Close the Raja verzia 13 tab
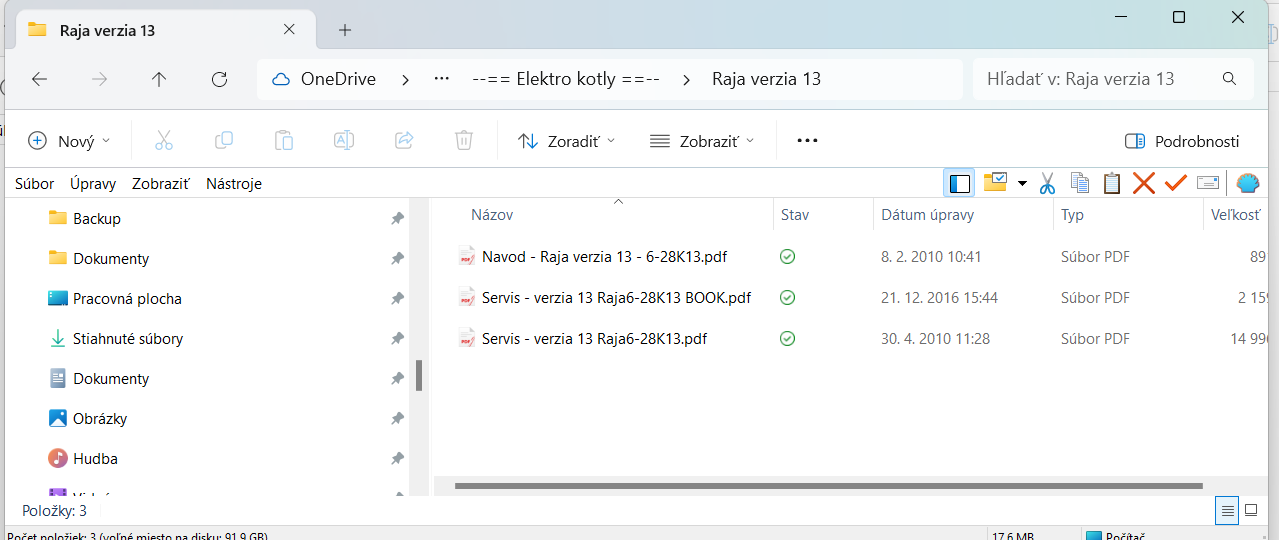Image resolution: width=1279 pixels, height=540 pixels. (x=289, y=29)
